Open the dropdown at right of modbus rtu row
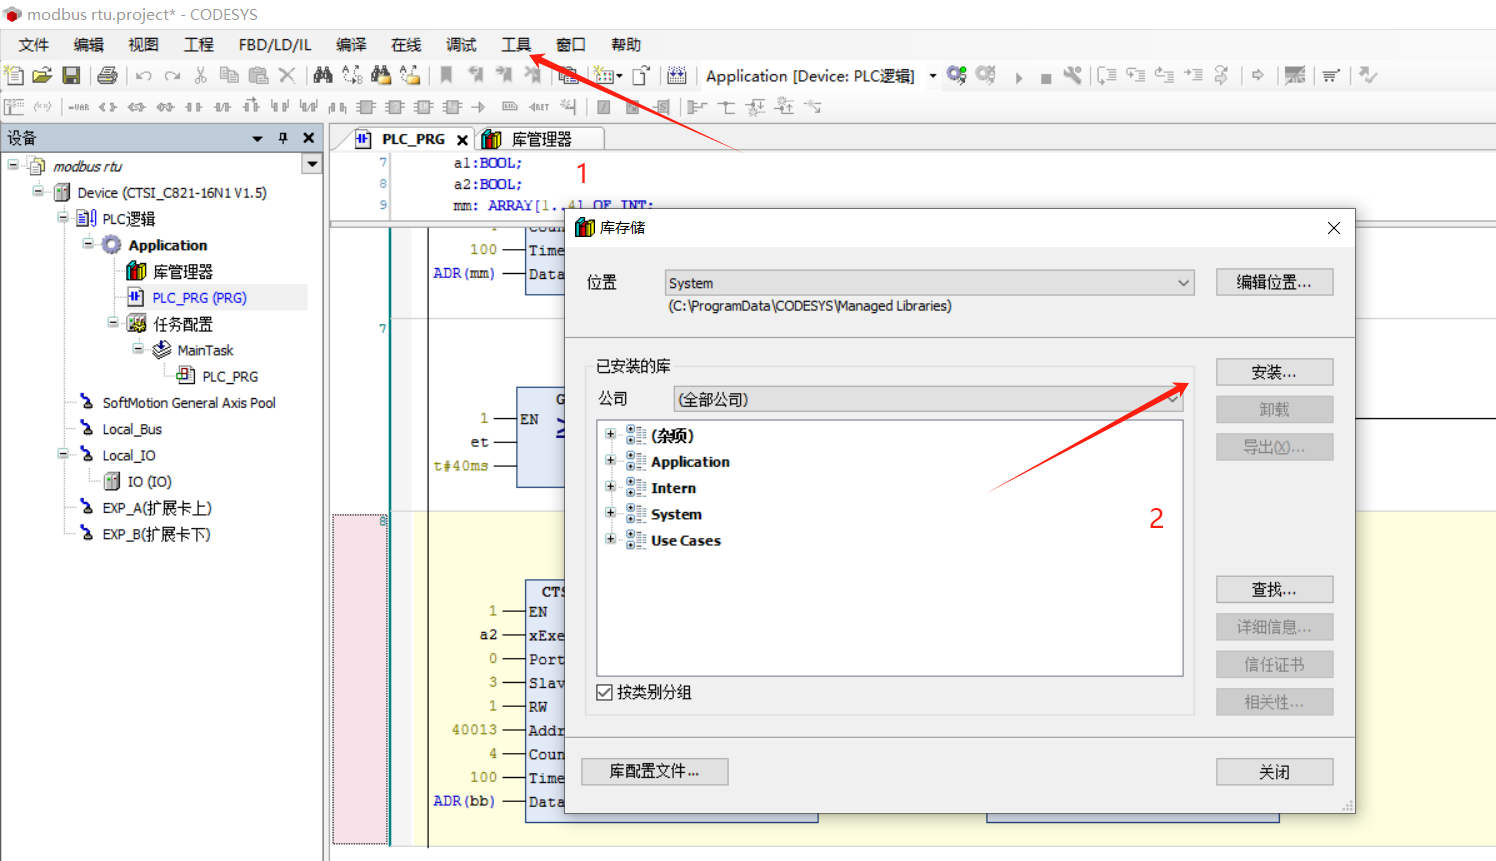Image resolution: width=1496 pixels, height=861 pixels. pyautogui.click(x=312, y=164)
